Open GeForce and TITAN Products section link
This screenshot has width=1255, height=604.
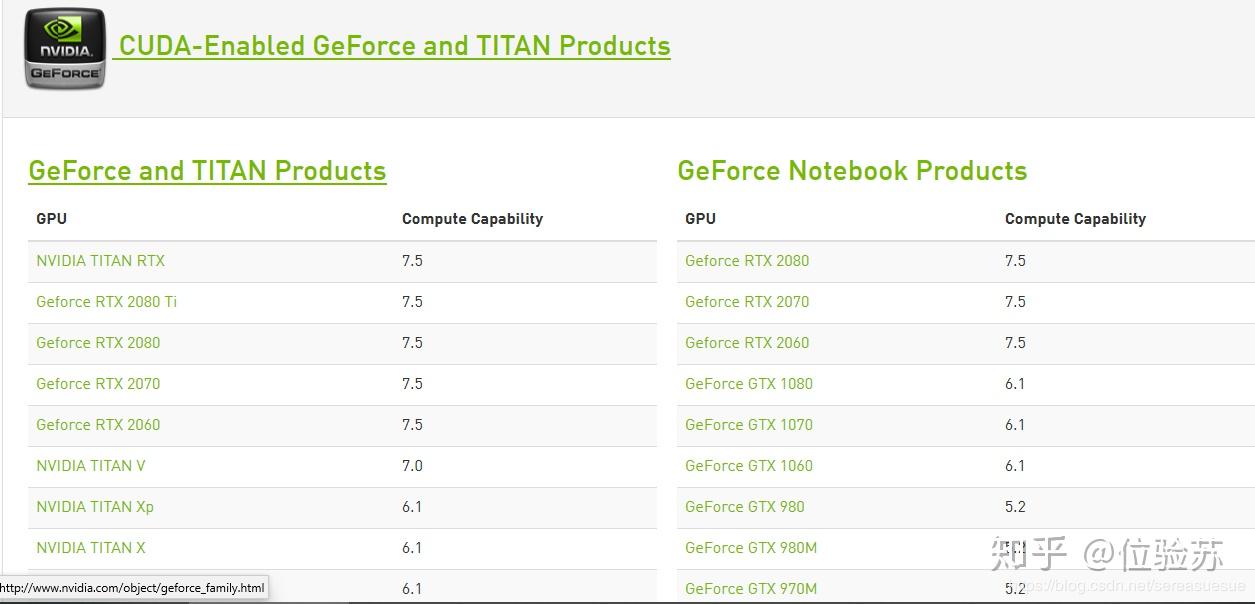point(207,171)
